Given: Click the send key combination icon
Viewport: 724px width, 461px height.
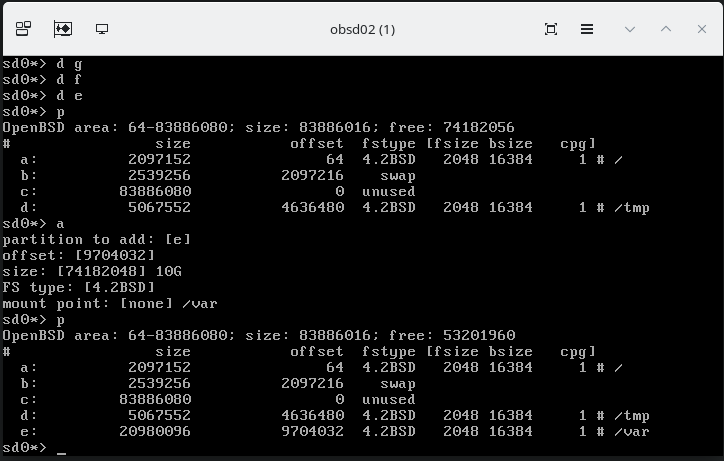Looking at the screenshot, I should [62, 29].
